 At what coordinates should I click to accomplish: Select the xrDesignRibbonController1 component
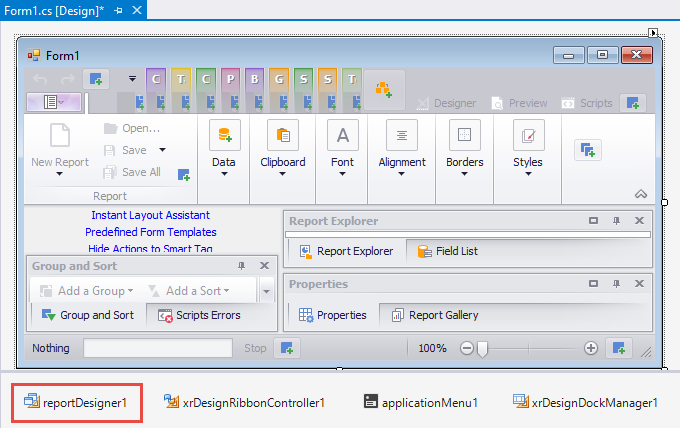tap(245, 402)
